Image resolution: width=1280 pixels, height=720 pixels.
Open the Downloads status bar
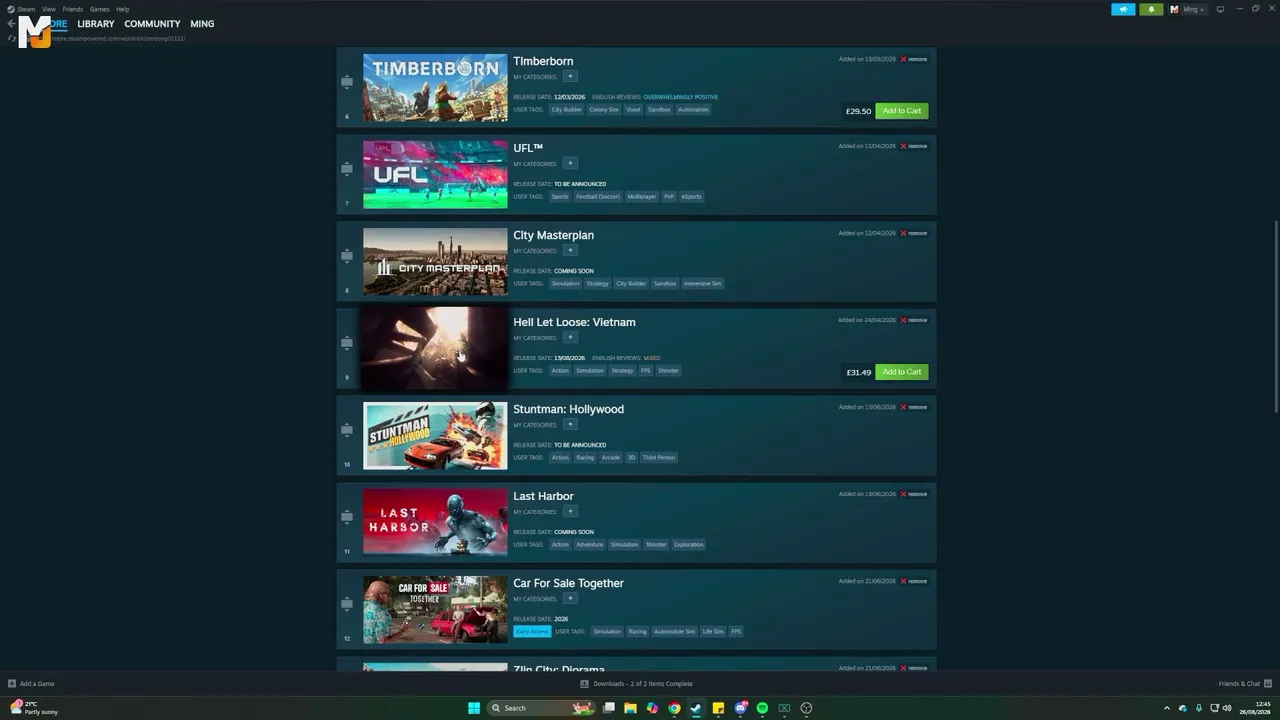coord(637,684)
